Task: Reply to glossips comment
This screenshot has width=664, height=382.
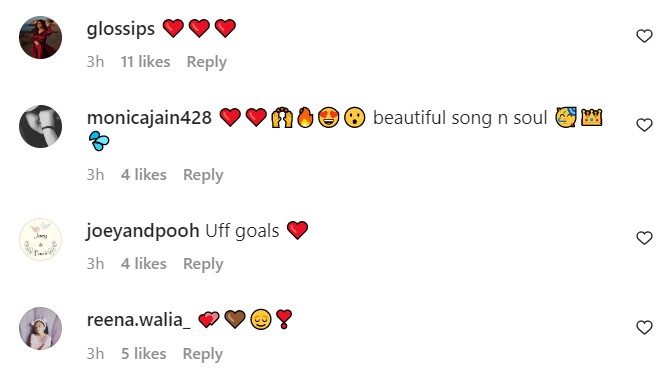Action: 207,62
